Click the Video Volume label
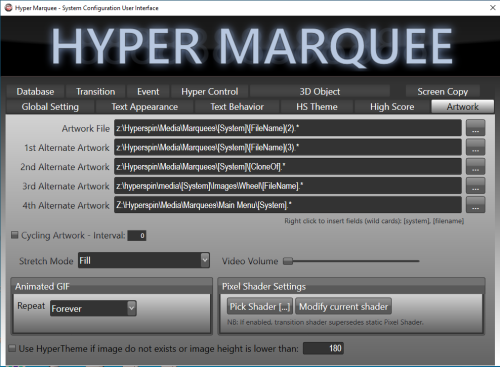The width and height of the screenshot is (500, 367). coord(250,261)
